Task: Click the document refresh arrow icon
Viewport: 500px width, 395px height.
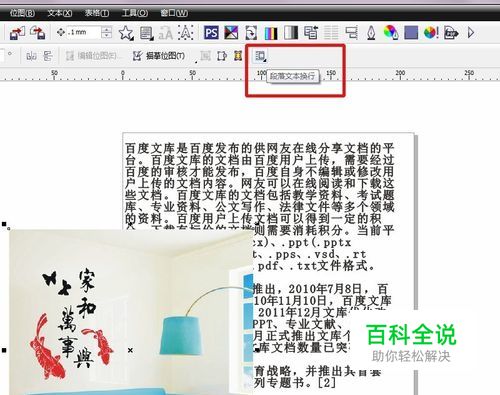Action: coord(251,33)
